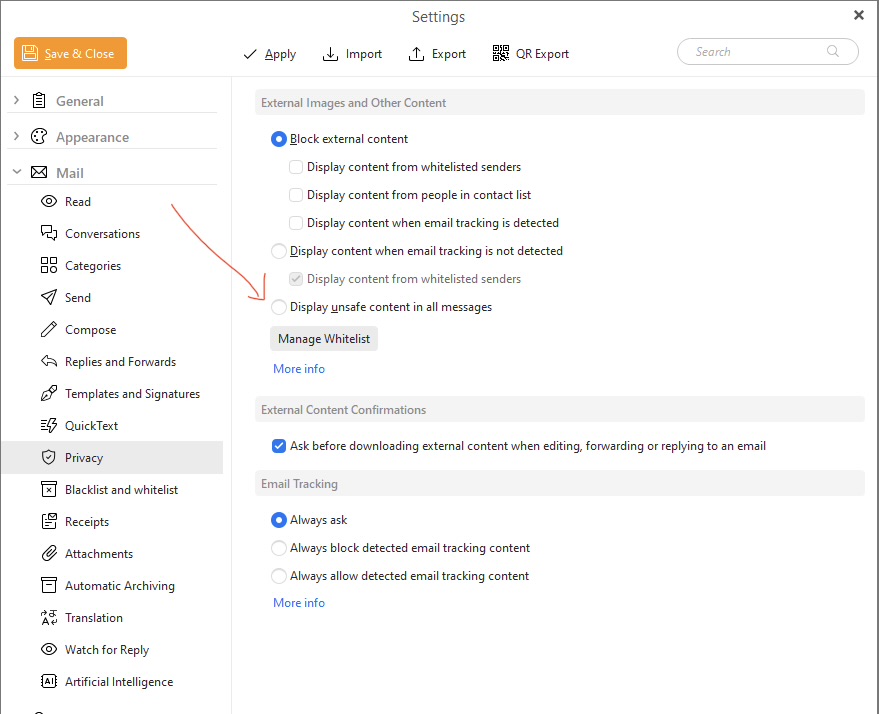Click the Compose pencil icon
Viewport: 879px width, 714px height.
click(49, 329)
